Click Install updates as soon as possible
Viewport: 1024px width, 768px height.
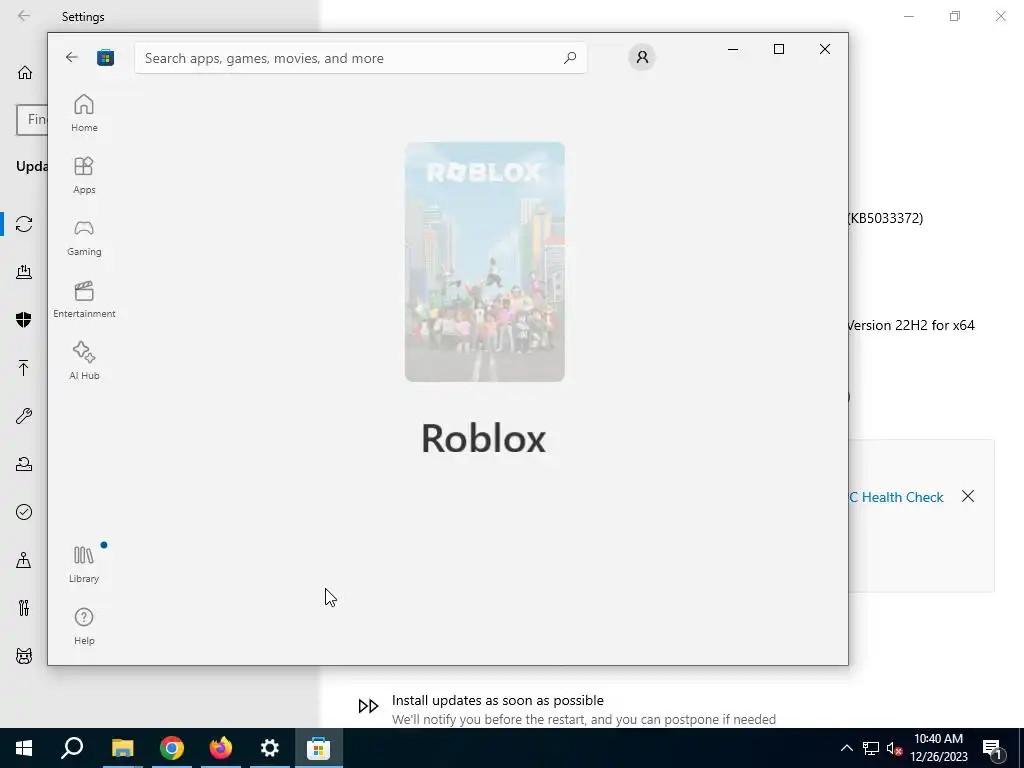click(x=498, y=700)
